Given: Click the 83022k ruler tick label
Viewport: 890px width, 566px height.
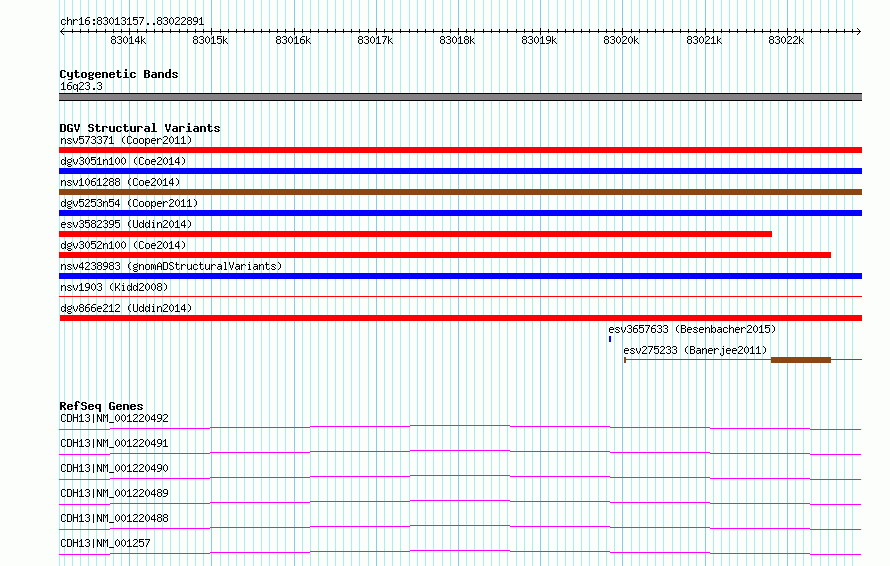Looking at the screenshot, I should click(x=786, y=40).
